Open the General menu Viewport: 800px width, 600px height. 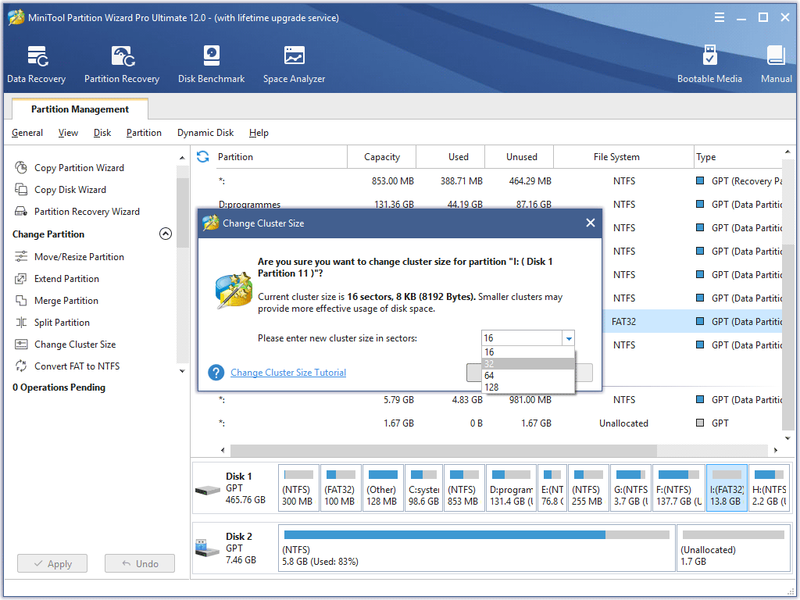coord(27,133)
